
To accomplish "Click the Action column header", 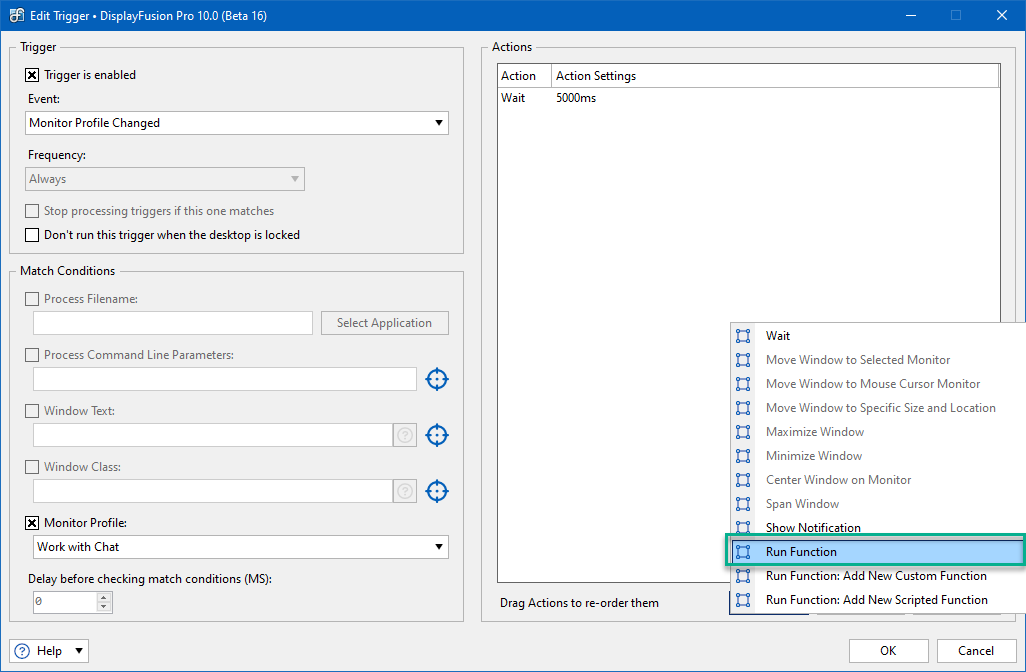I will [524, 76].
